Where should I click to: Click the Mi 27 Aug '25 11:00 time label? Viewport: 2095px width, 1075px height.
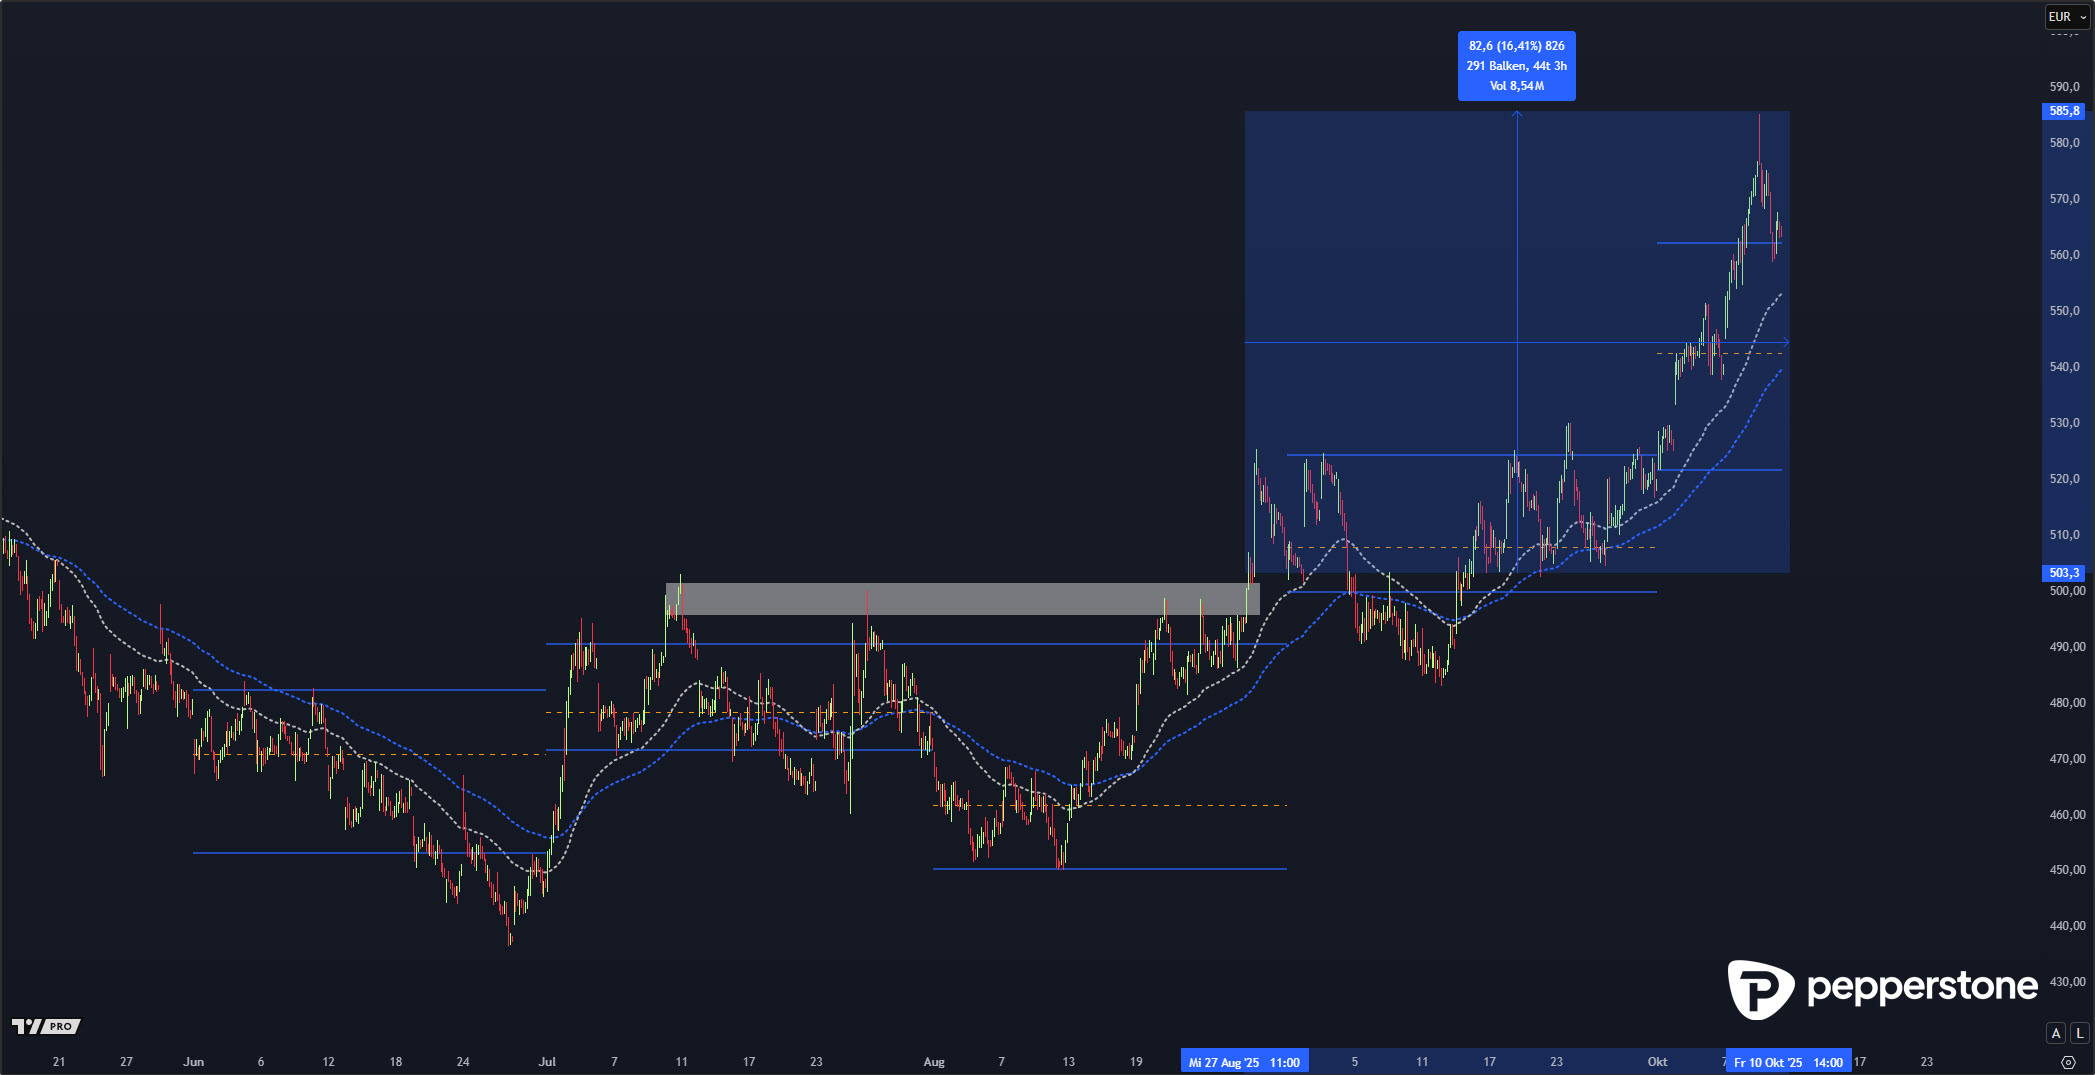tap(1244, 1062)
